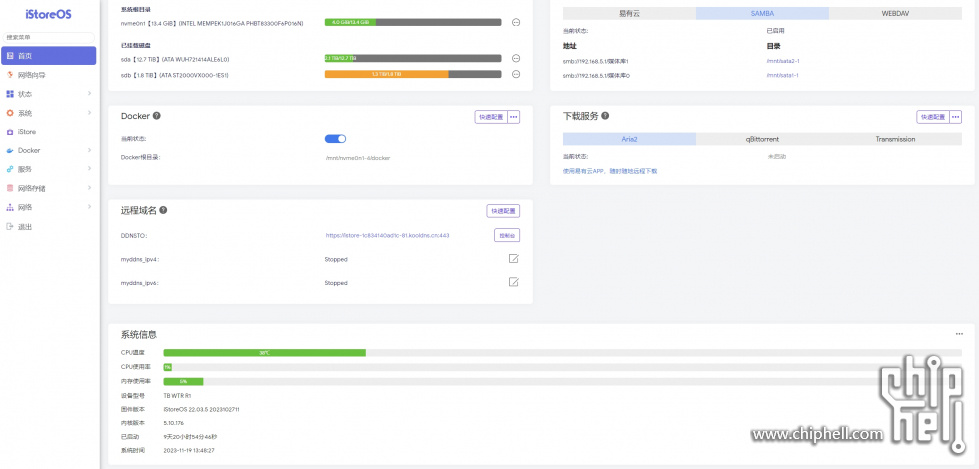
Task: Click the nvme0n1 usage bar
Action: coord(413,22)
